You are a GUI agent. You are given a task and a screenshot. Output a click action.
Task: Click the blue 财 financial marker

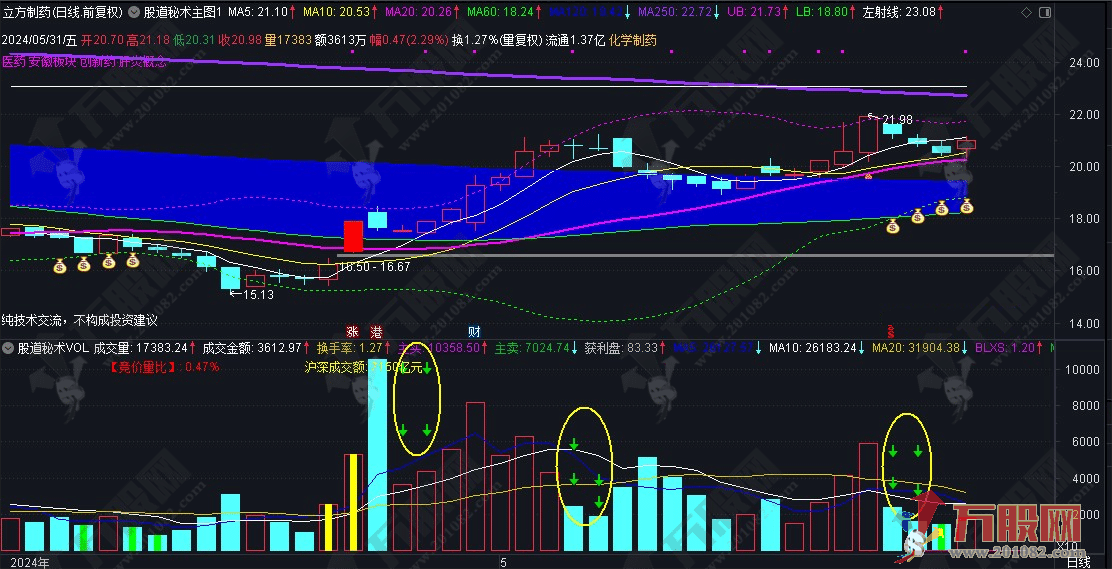474,331
